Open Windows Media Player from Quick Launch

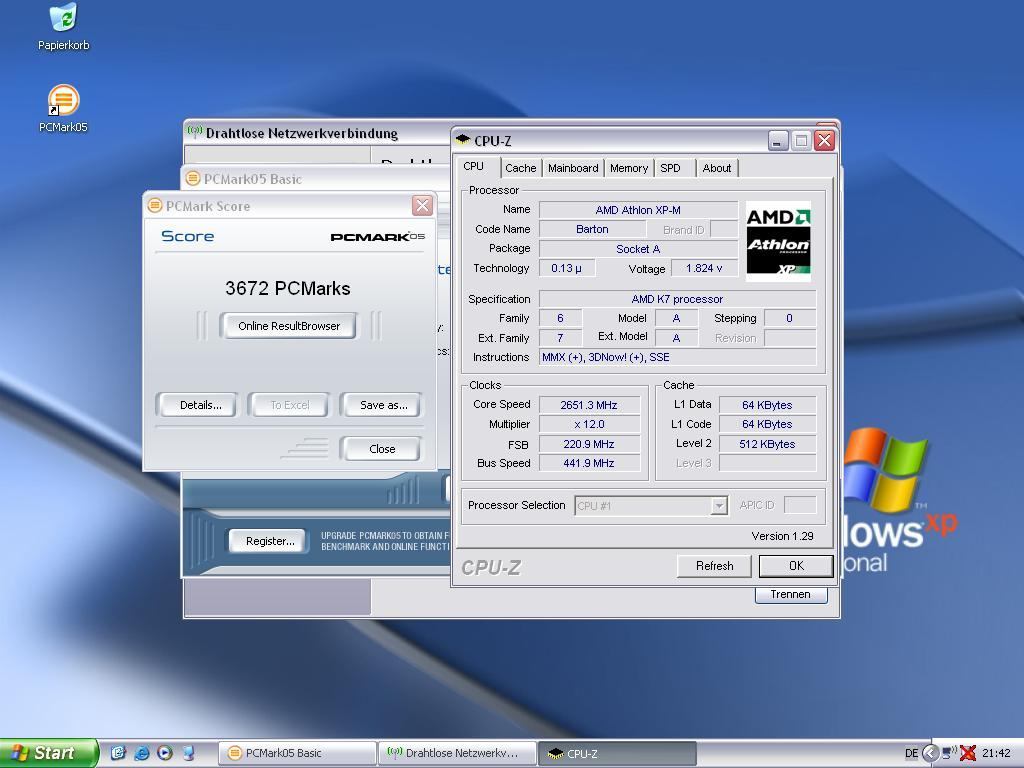coord(165,753)
